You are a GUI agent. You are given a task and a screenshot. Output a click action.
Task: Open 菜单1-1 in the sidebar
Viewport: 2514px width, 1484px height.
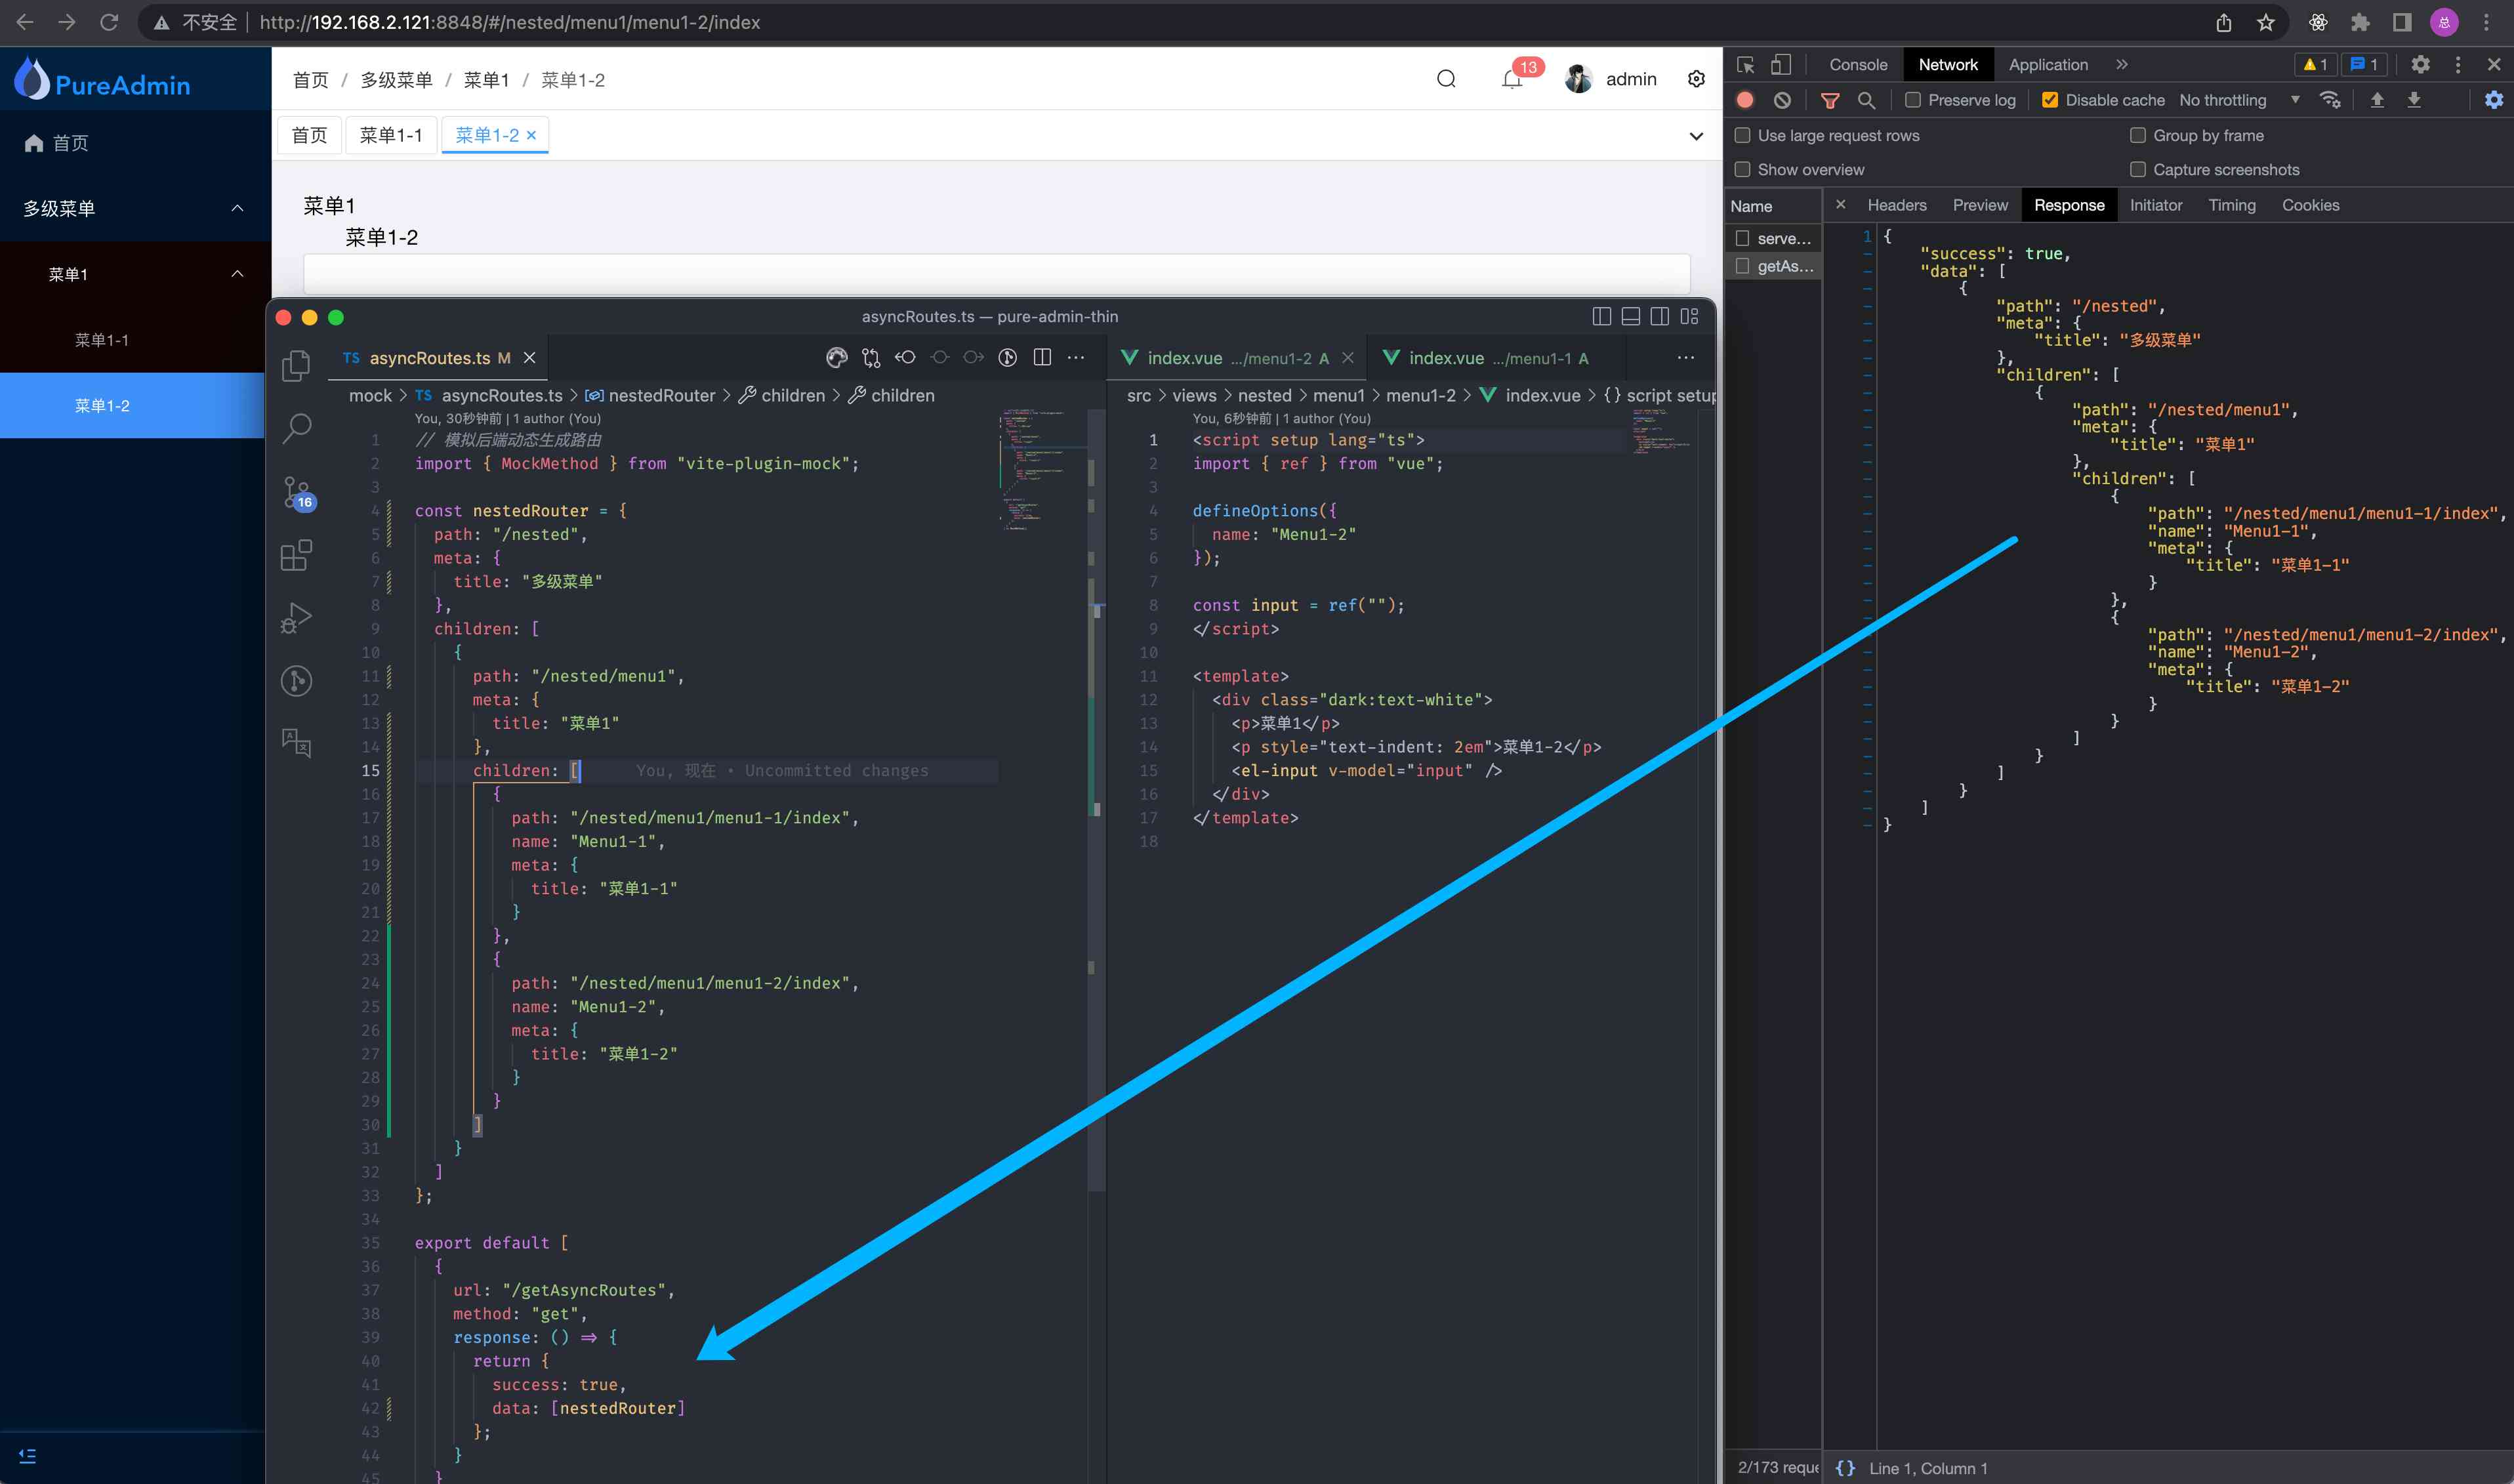102,340
